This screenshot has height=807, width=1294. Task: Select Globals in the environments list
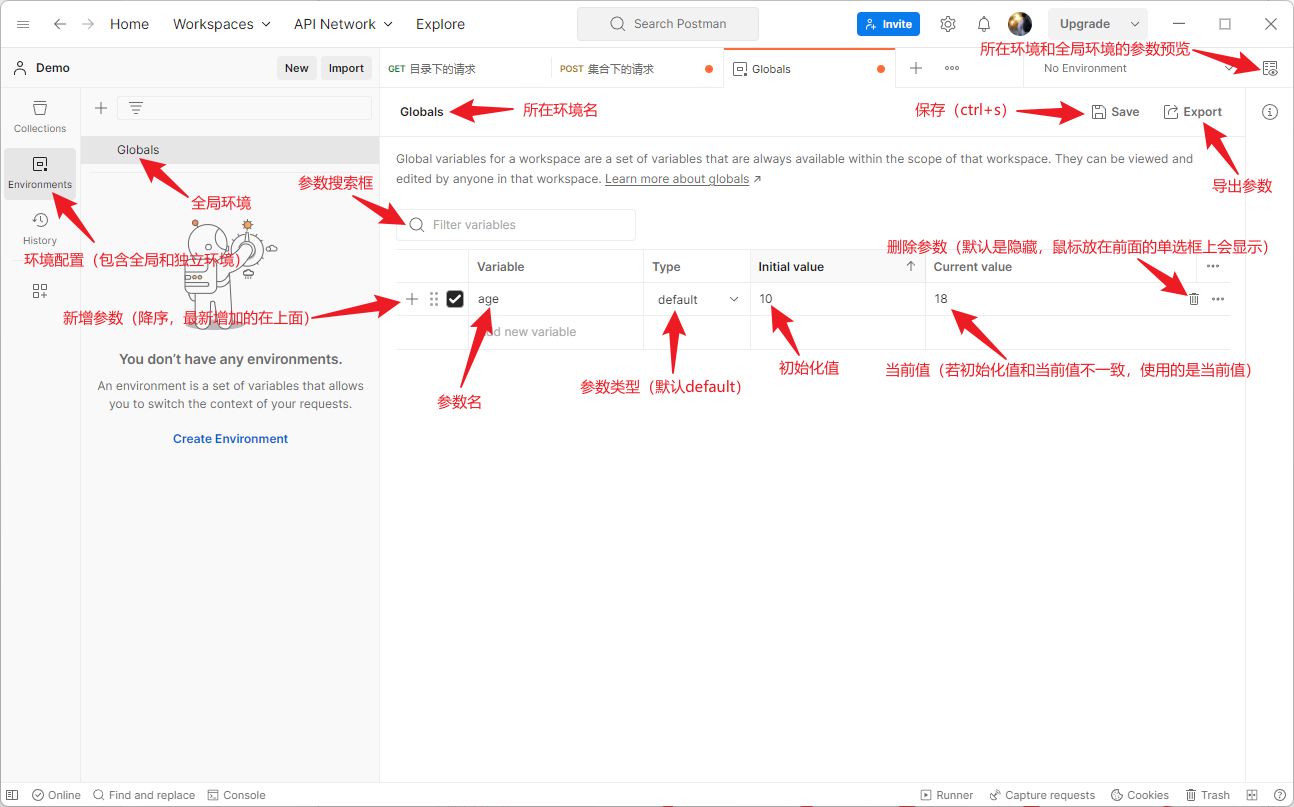tap(230, 150)
